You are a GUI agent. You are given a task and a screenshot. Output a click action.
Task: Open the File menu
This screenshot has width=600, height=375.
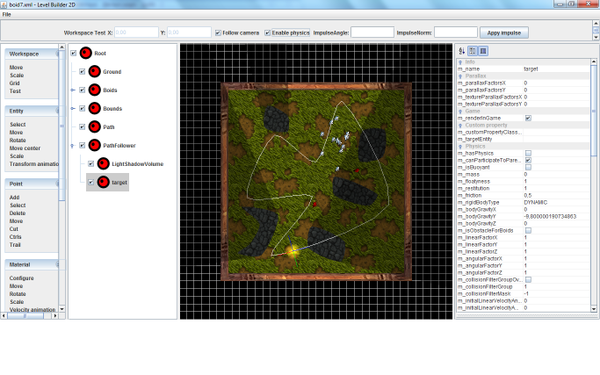(7, 14)
